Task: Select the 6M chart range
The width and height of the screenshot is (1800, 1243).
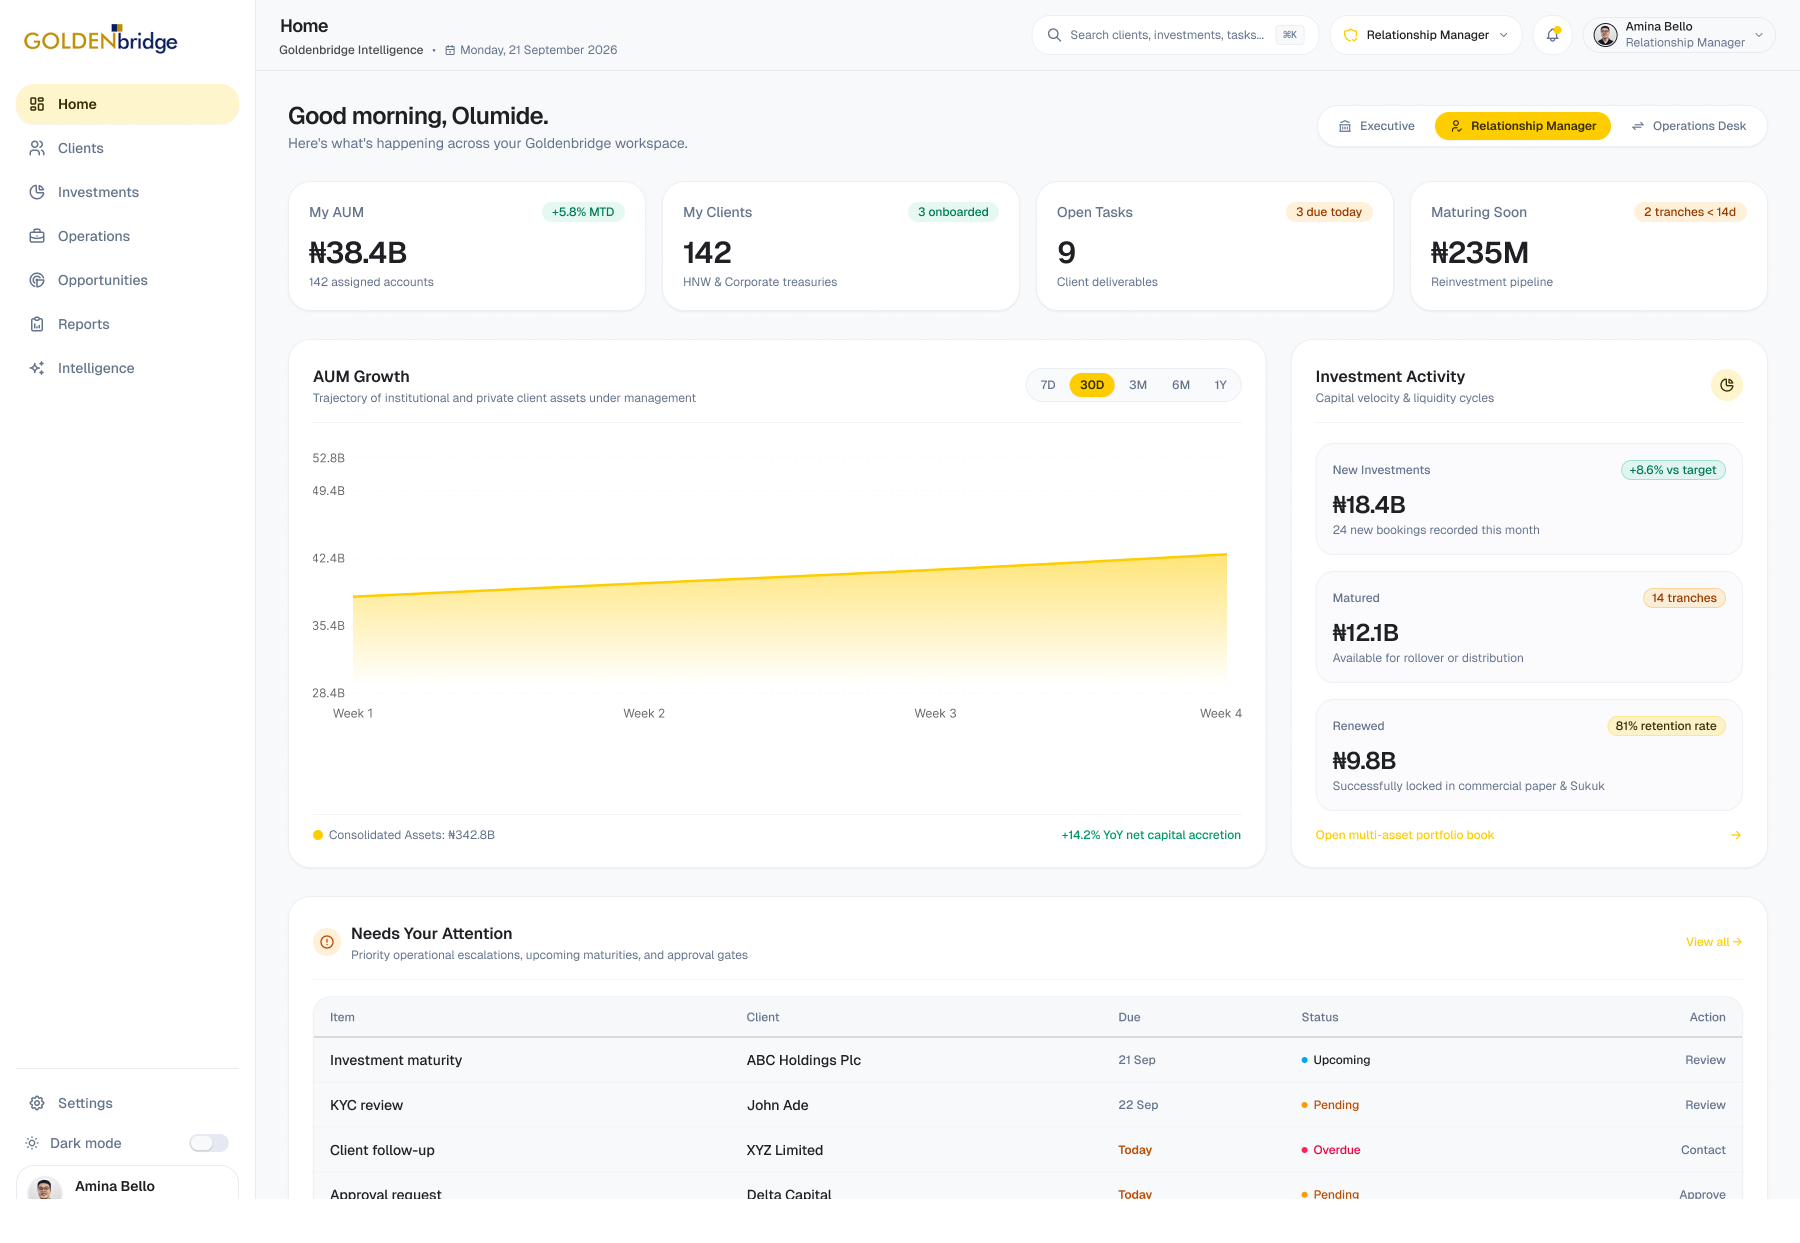Action: coord(1181,385)
